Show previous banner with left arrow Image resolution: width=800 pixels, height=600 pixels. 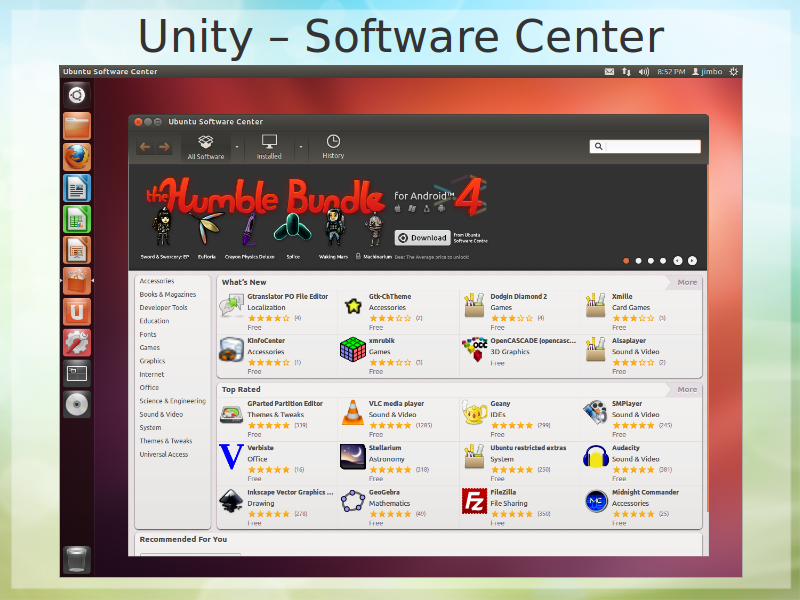point(678,261)
